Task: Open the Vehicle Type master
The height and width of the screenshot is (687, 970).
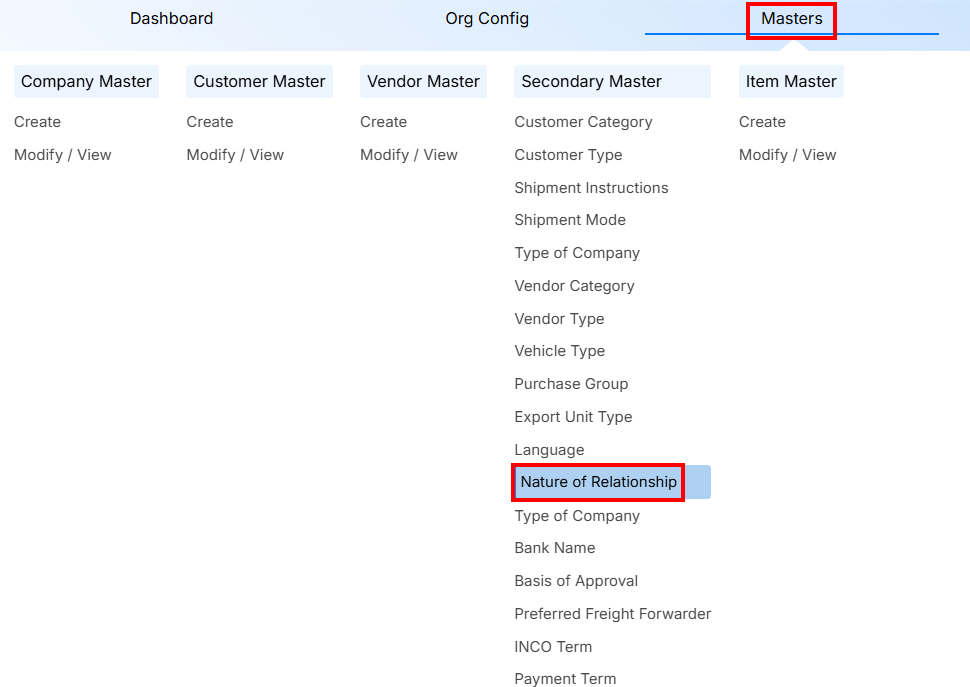Action: click(x=559, y=351)
